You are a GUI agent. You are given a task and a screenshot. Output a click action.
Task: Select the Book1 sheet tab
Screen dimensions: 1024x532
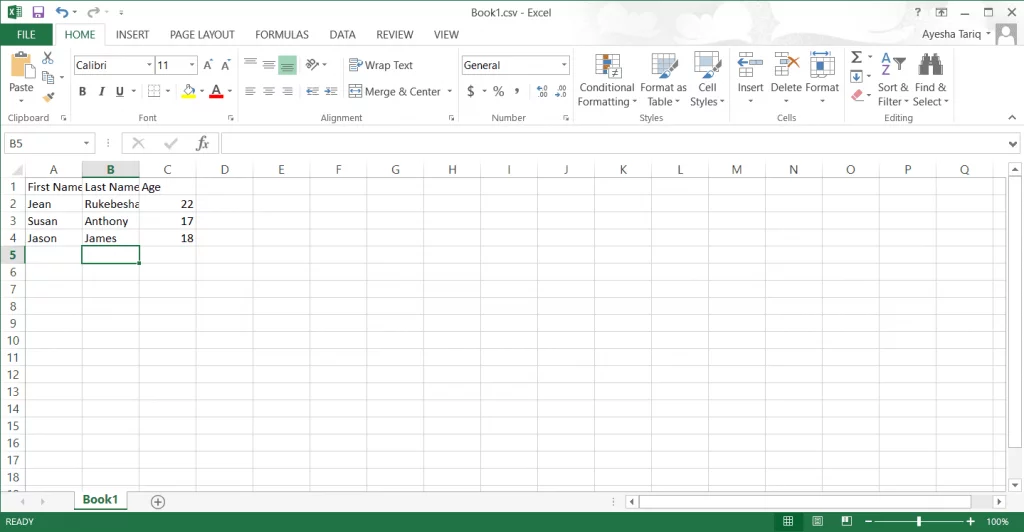pyautogui.click(x=100, y=500)
